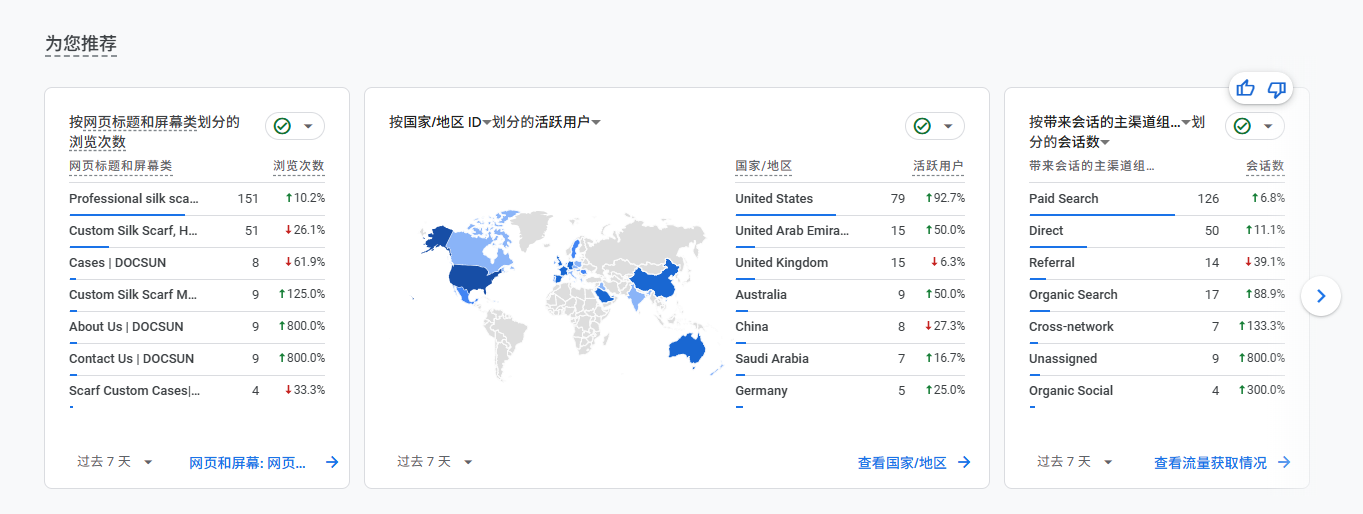Select United States country row
This screenshot has width=1363, height=514.
tap(850, 199)
